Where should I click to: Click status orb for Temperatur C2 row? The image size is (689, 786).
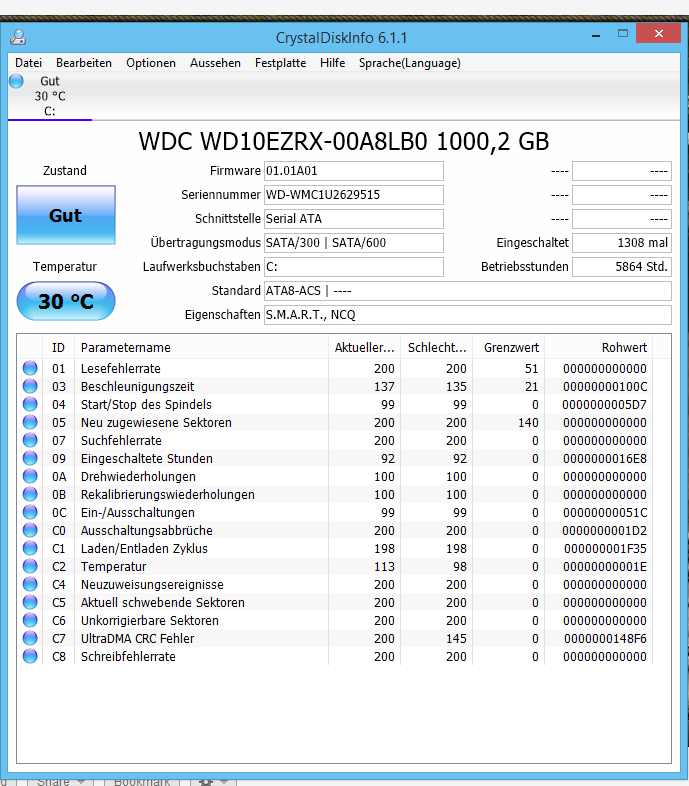[30, 566]
